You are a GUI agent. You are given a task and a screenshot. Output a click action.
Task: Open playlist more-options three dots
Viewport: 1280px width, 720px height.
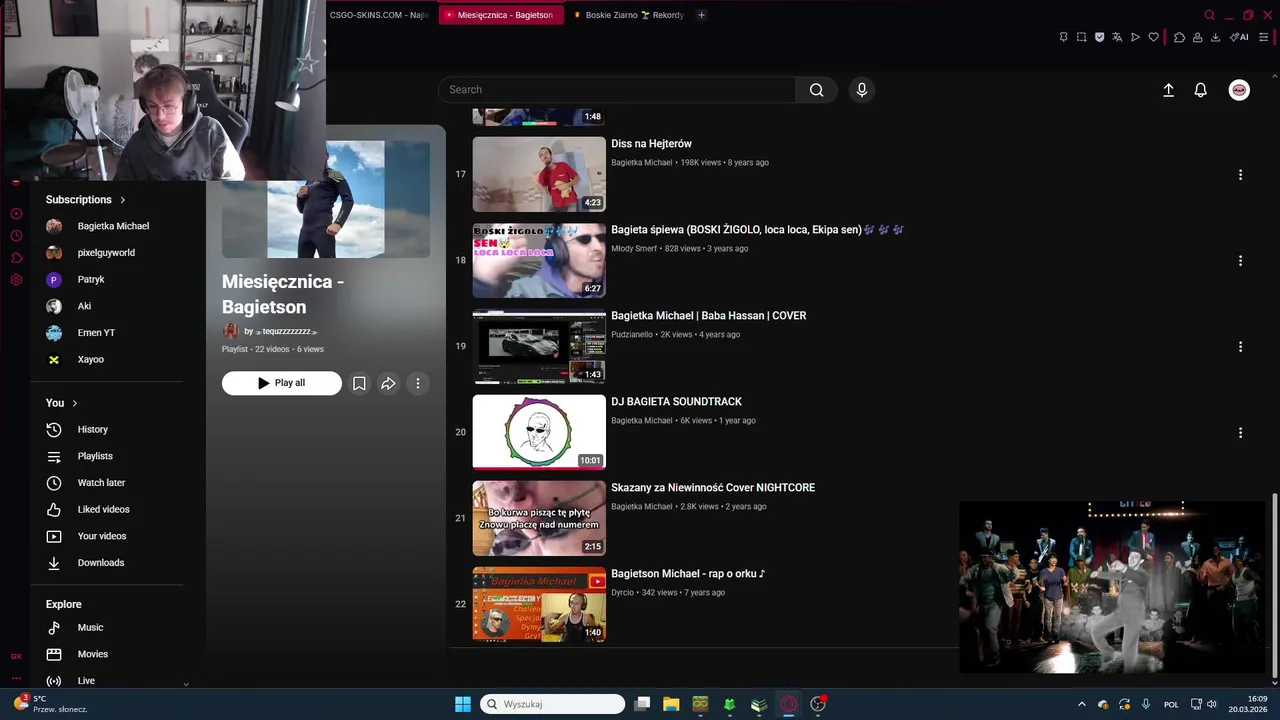(x=418, y=383)
